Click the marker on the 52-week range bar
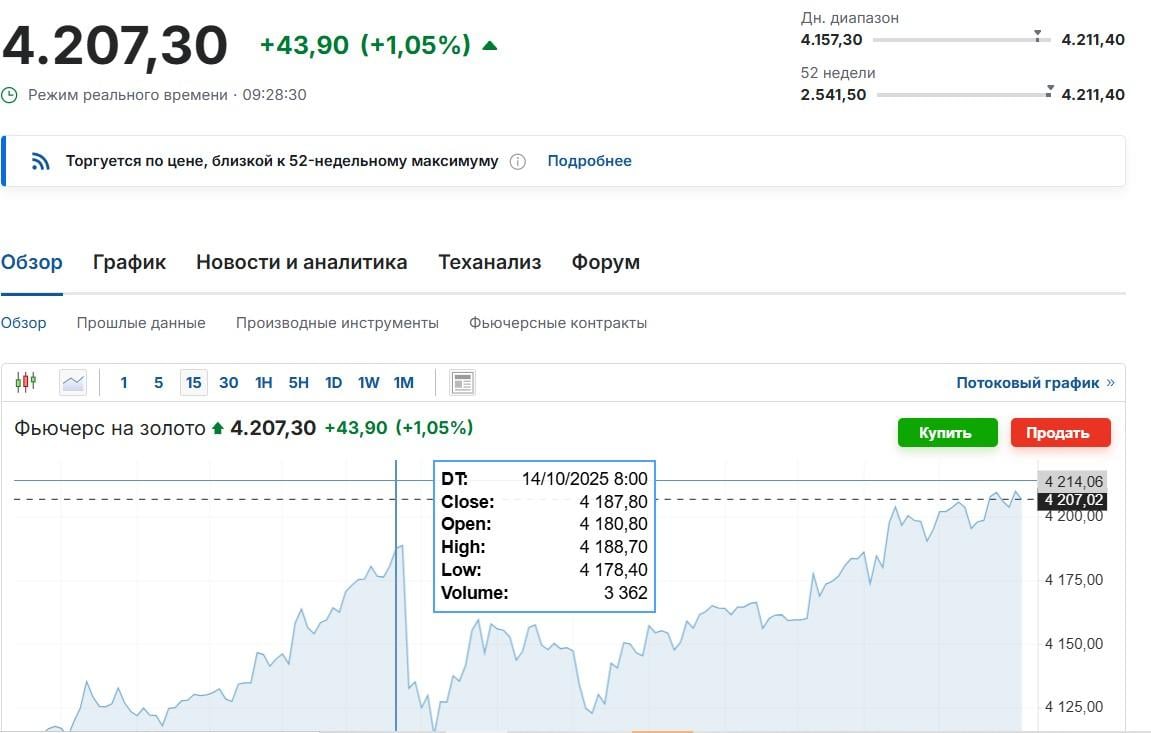Image resolution: width=1151 pixels, height=733 pixels. pos(1049,91)
